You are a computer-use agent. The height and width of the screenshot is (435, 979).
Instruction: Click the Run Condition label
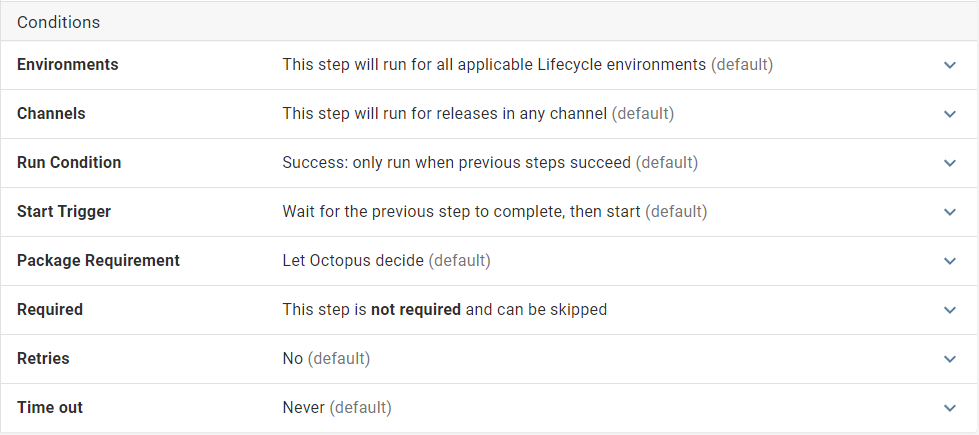click(x=69, y=163)
